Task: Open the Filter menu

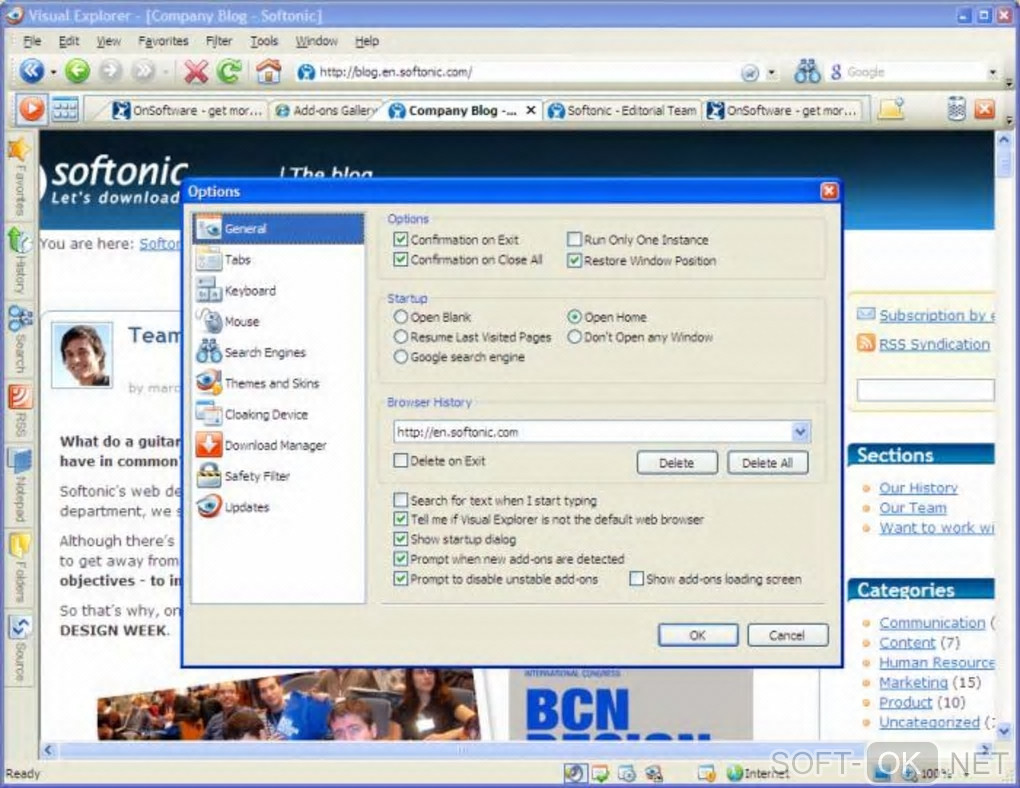Action: point(219,41)
